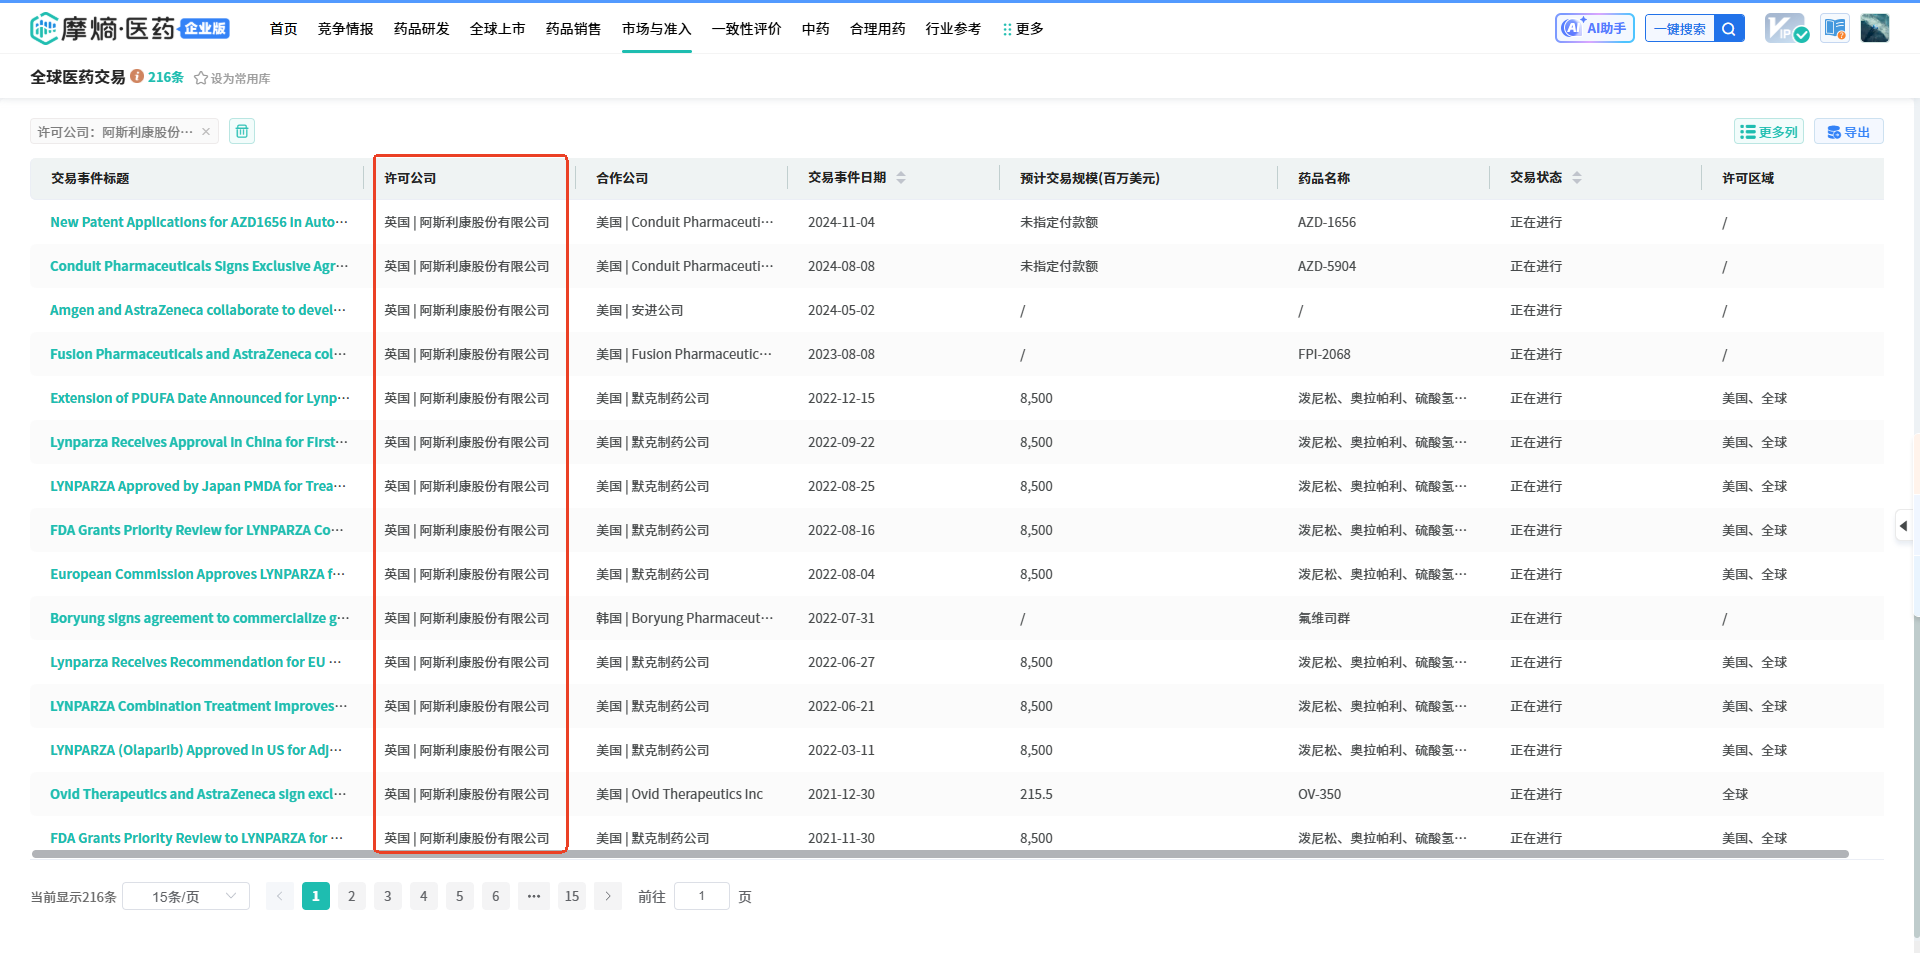
Task: Click the 摩熵医药 logo
Action: click(130, 28)
